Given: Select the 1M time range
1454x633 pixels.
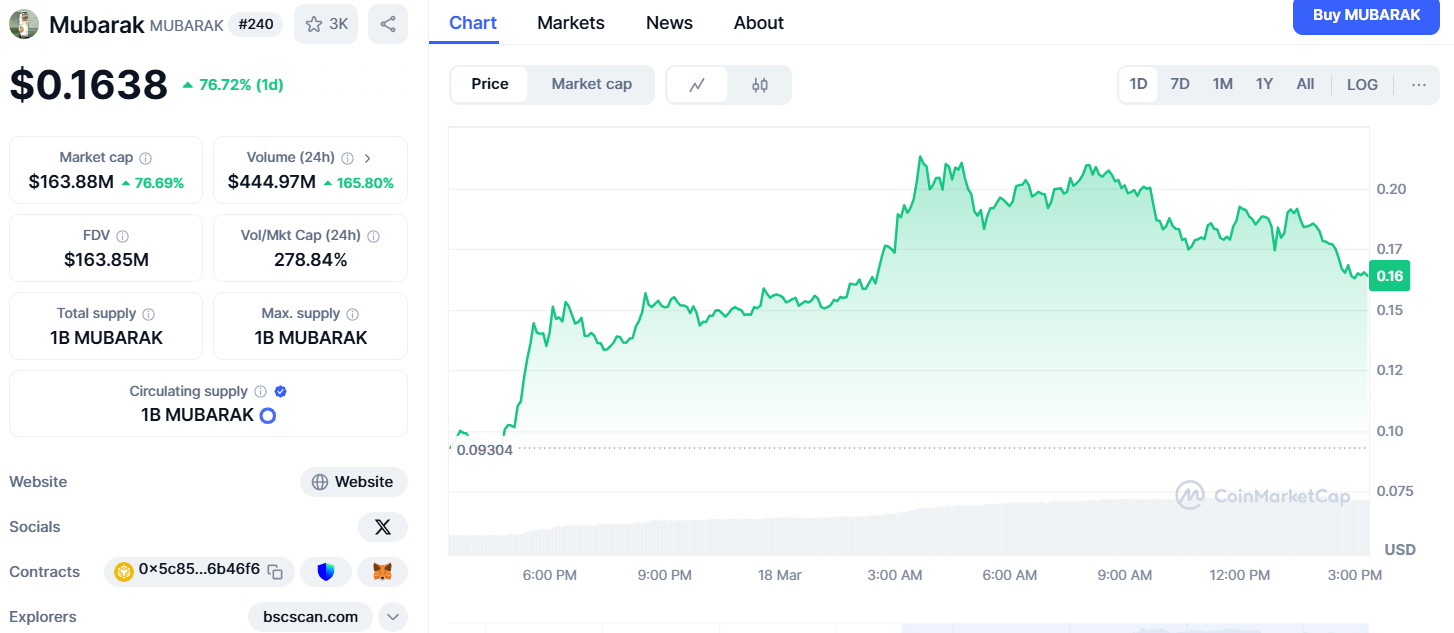Looking at the screenshot, I should 1222,84.
